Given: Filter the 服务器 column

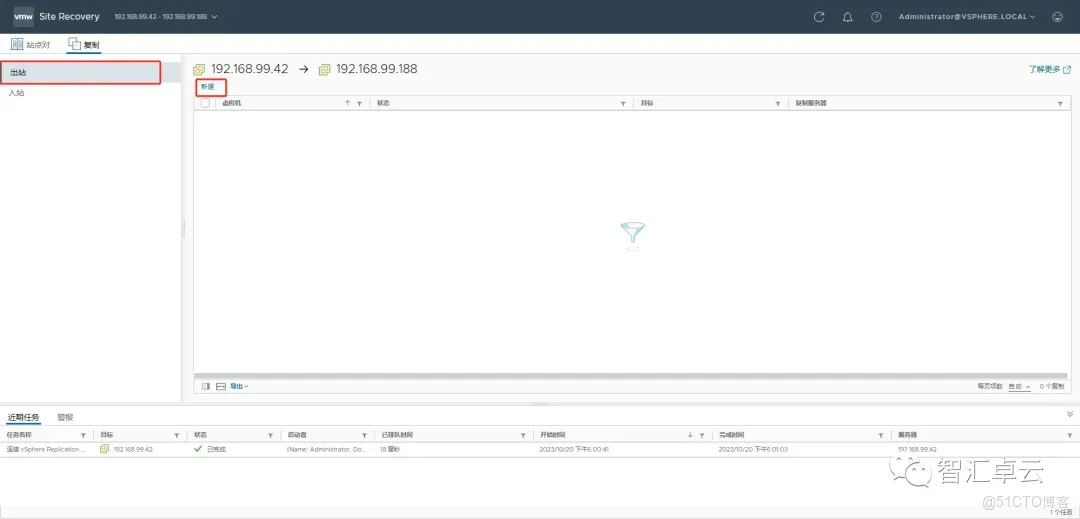Looking at the screenshot, I should click(x=1069, y=435).
